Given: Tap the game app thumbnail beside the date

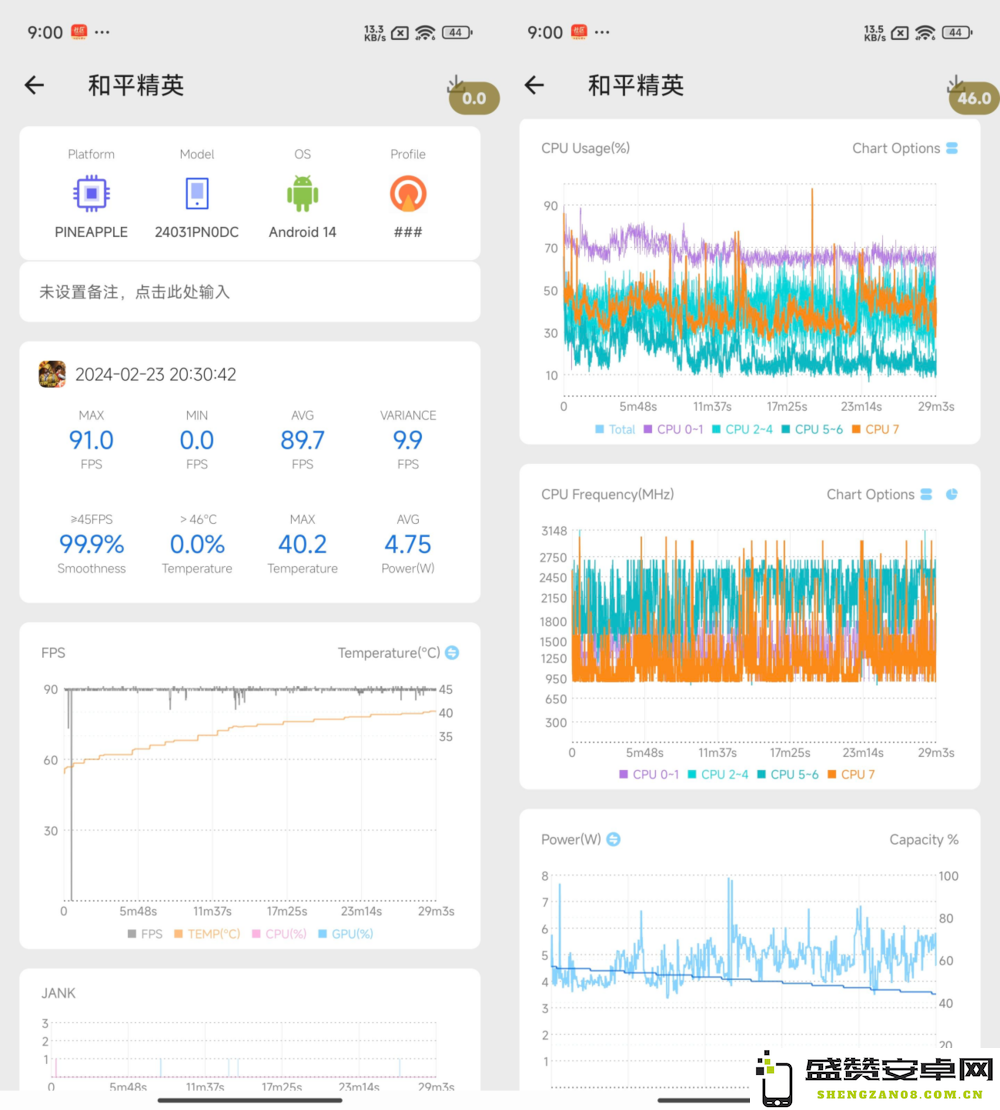Looking at the screenshot, I should coord(52,374).
